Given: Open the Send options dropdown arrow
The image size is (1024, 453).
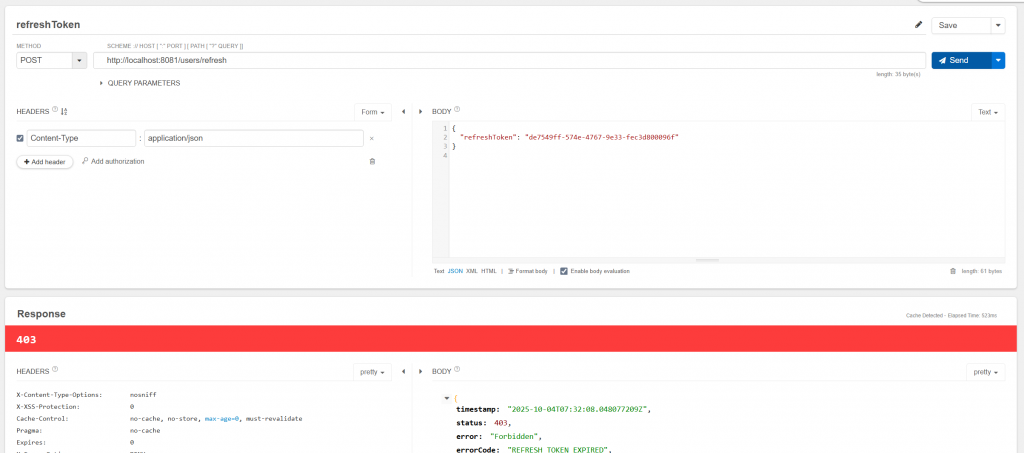Looking at the screenshot, I should click(998, 60).
